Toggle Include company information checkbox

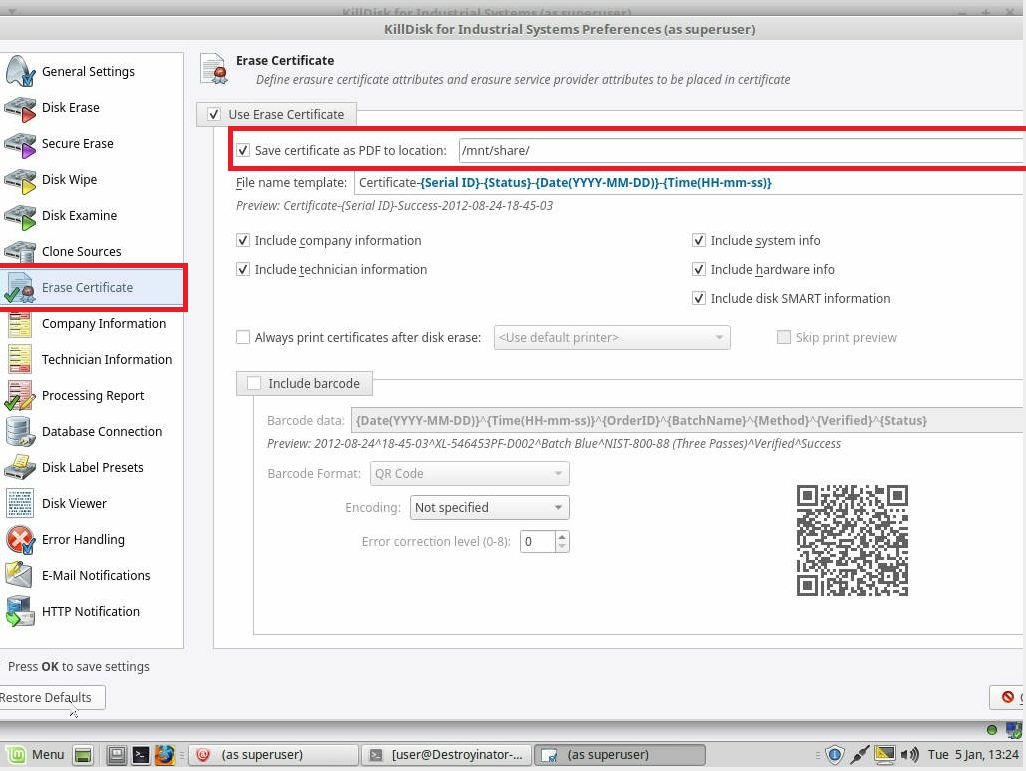tap(243, 240)
